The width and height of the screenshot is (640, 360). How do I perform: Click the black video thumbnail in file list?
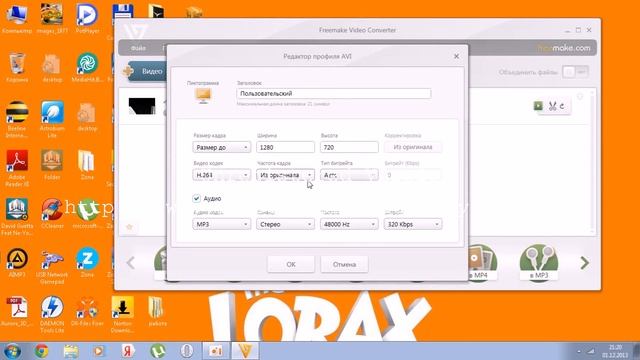point(142,106)
